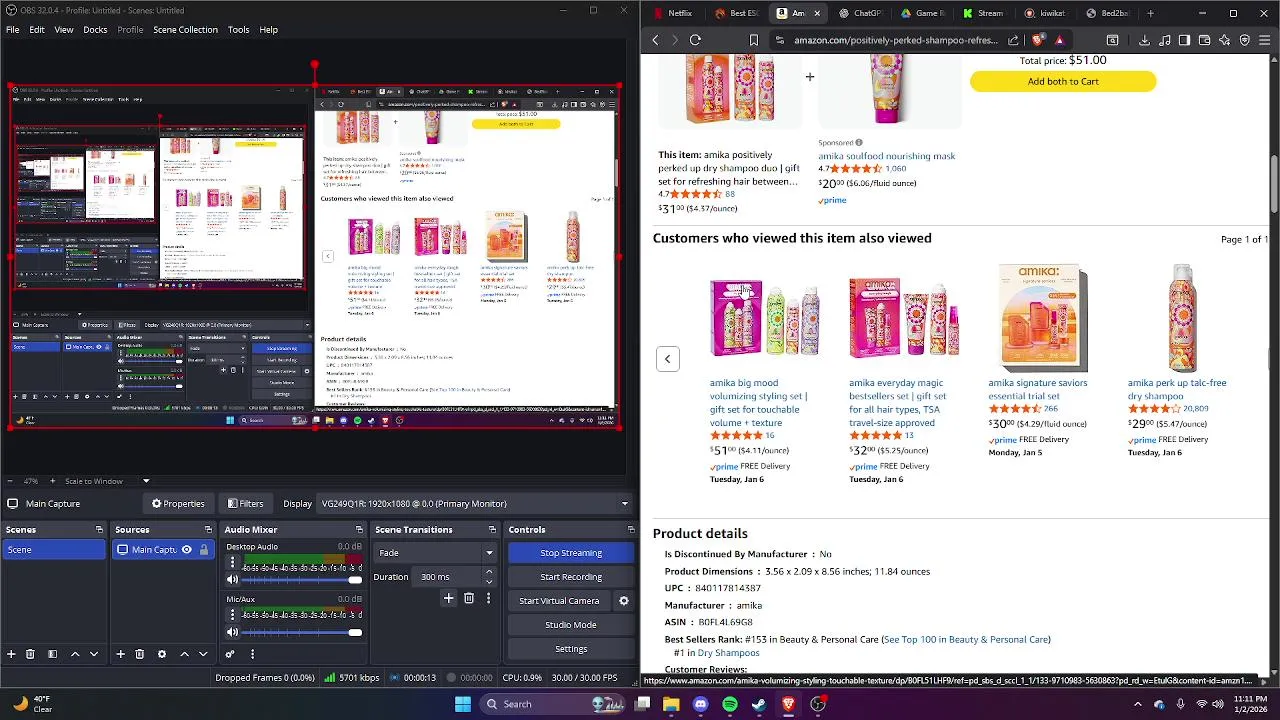Pop out the Audio Mixer dock
1280x720 pixels.
click(359, 530)
